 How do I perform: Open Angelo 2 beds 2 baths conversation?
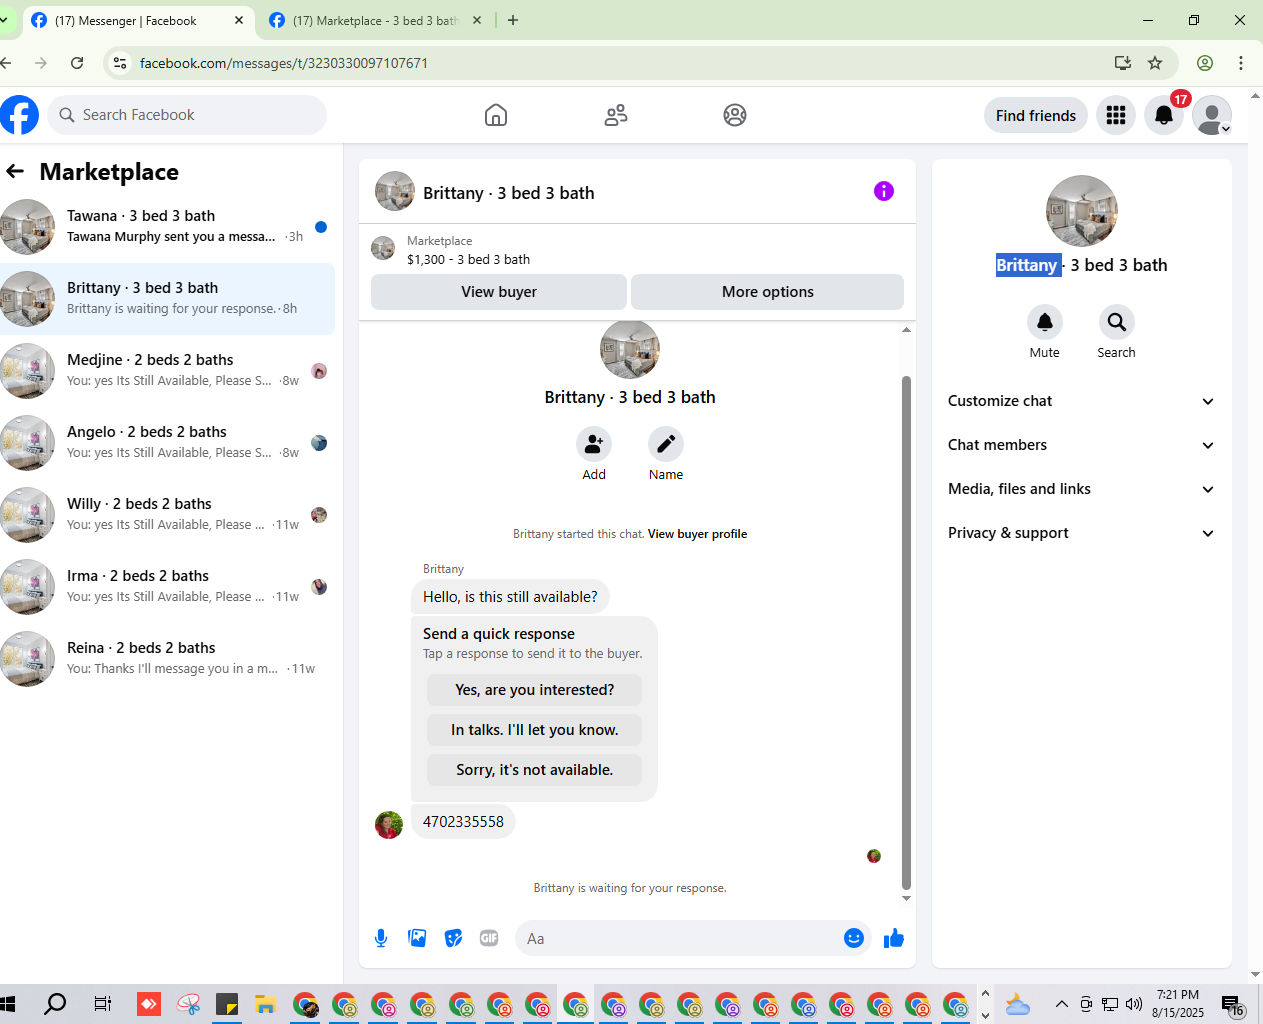(167, 443)
